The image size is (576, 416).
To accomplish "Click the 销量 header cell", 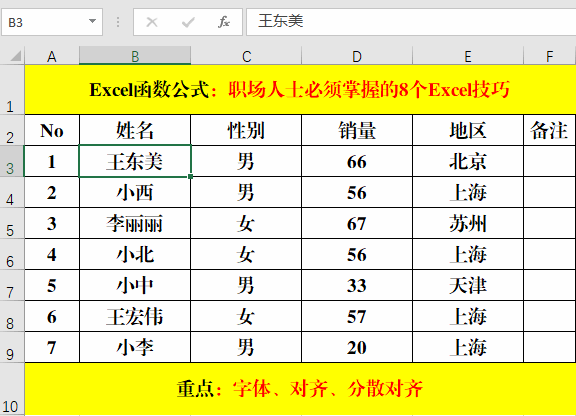I will [x=357, y=130].
